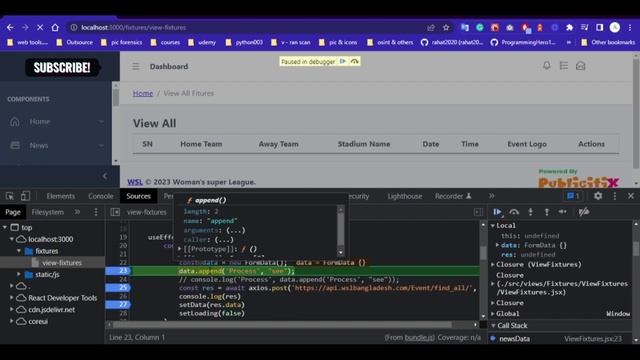The width and height of the screenshot is (640, 360).
Task: Open the Extensions puzzle icon
Action: (569, 27)
